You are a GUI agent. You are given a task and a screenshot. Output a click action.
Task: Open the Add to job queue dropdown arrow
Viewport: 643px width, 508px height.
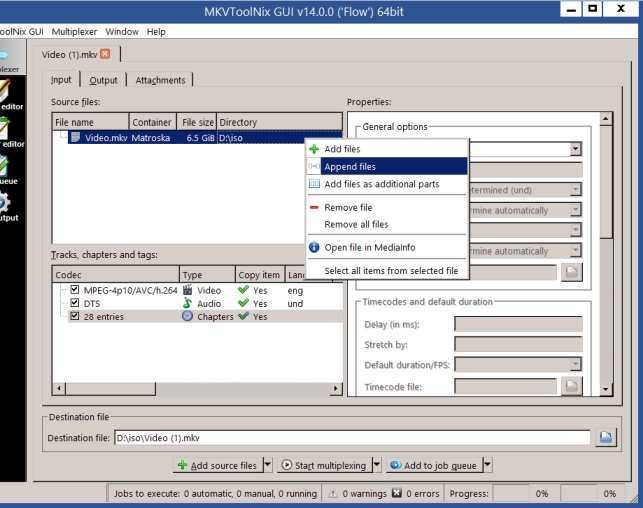(487, 465)
